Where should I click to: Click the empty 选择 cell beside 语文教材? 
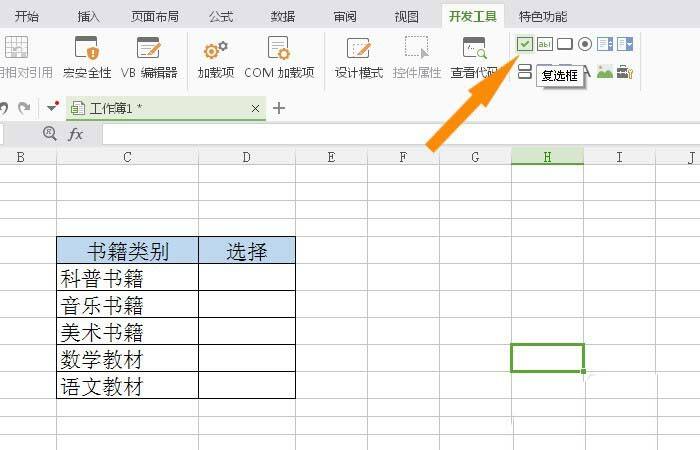[x=247, y=385]
